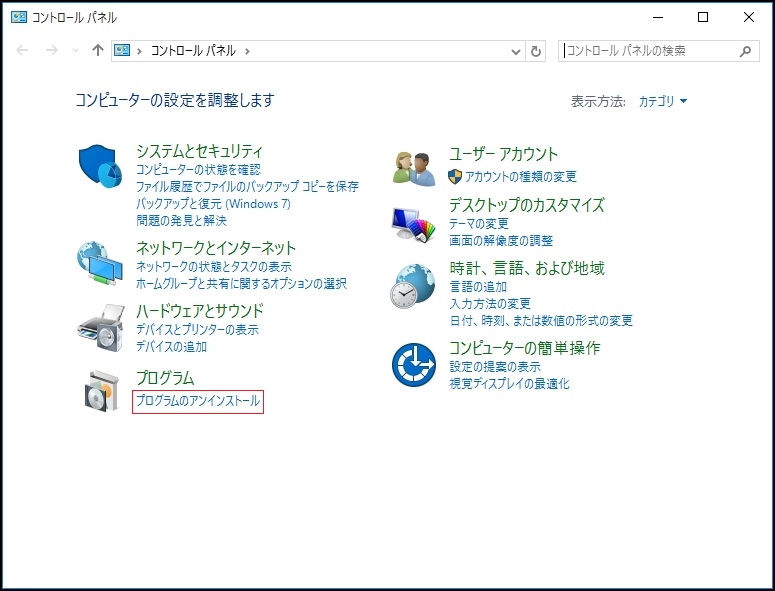
Task: Open 設定の提案の表示 link
Action: pyautogui.click(x=495, y=367)
